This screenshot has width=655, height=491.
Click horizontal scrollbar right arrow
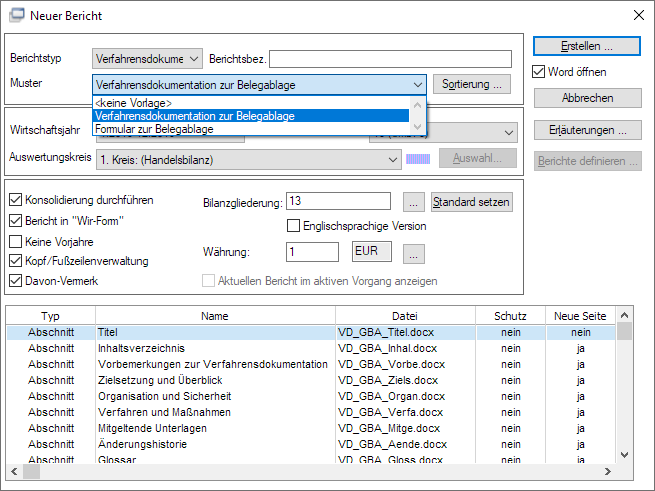[x=608, y=471]
